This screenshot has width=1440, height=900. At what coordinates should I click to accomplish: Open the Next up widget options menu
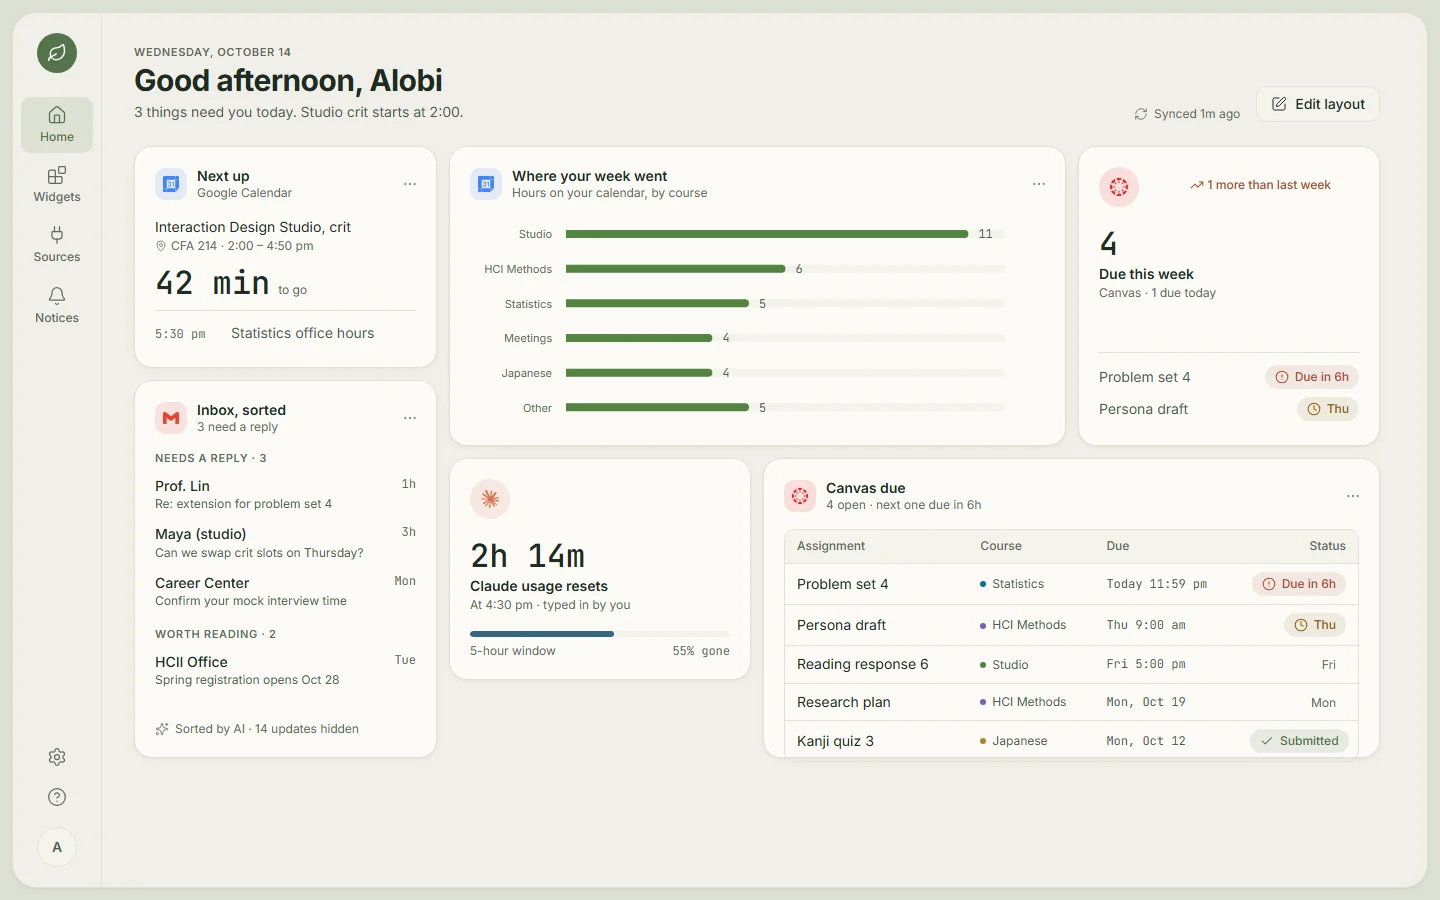(x=410, y=184)
